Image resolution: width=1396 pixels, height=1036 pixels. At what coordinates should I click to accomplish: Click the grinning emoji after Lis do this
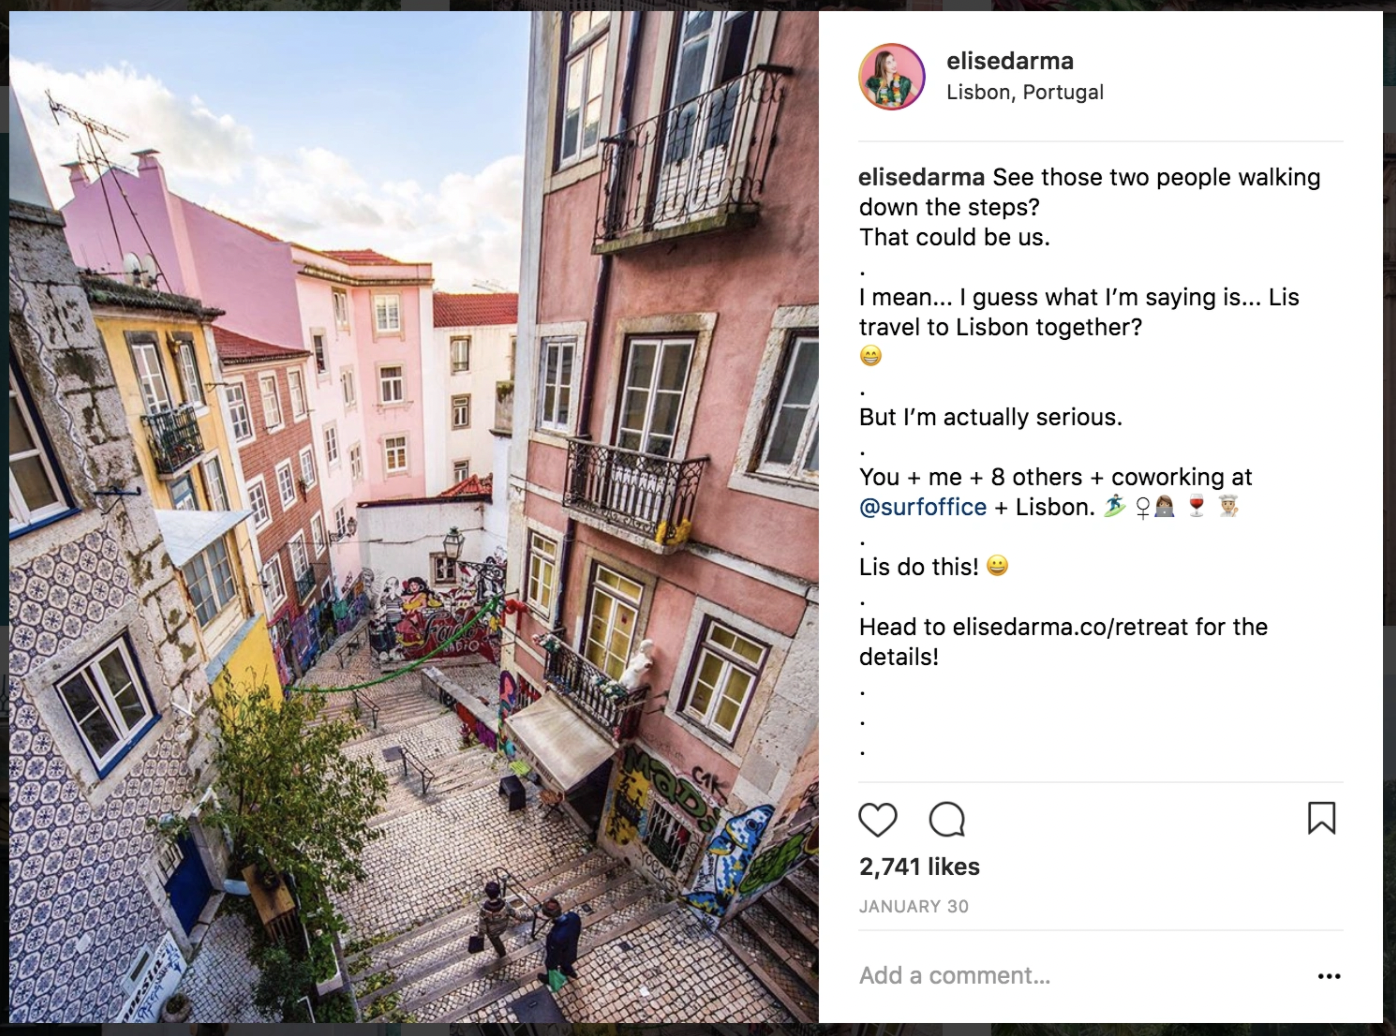click(x=997, y=566)
